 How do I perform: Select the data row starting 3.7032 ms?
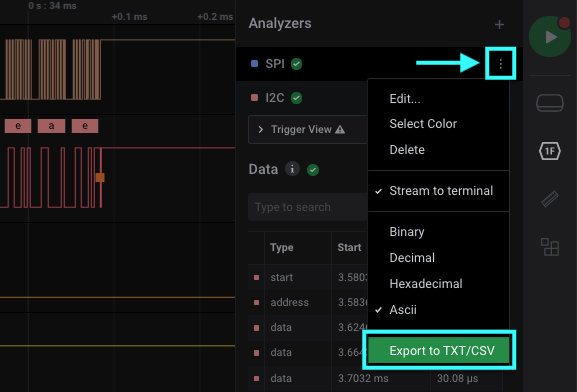tap(375, 378)
